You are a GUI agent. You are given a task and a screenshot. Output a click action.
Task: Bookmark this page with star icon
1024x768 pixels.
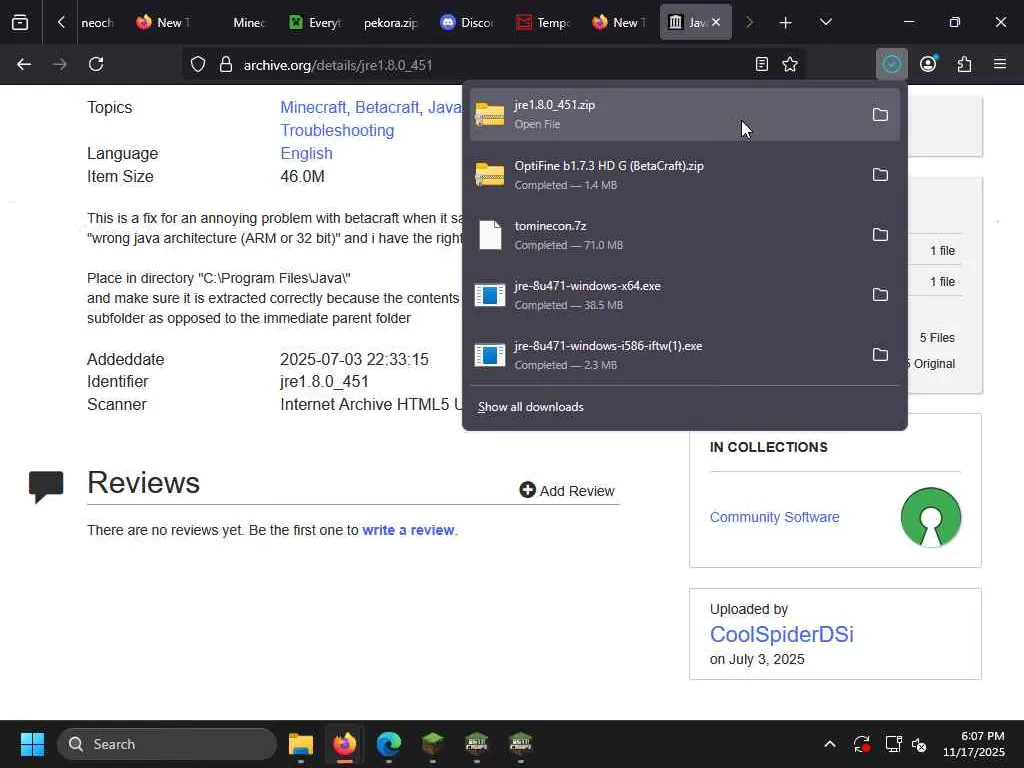click(790, 65)
